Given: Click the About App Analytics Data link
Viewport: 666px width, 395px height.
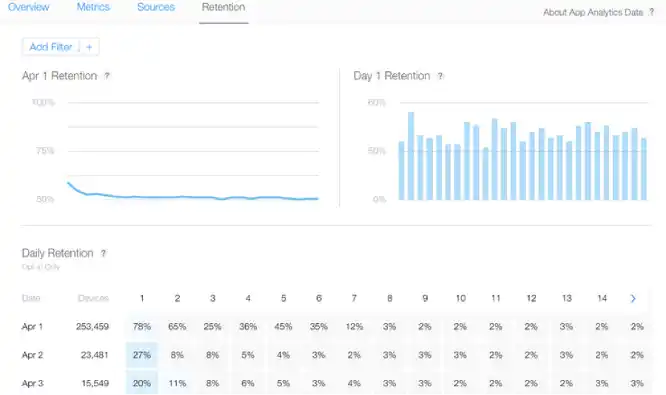Looking at the screenshot, I should 593,13.
